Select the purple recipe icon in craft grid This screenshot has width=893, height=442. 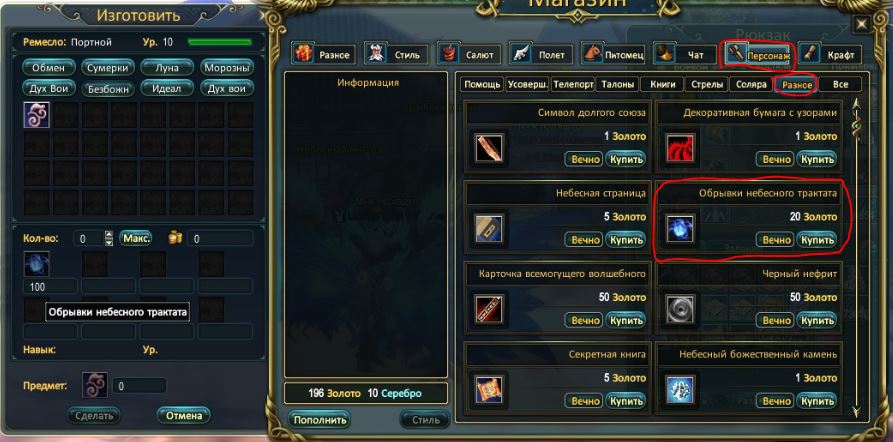coord(36,114)
